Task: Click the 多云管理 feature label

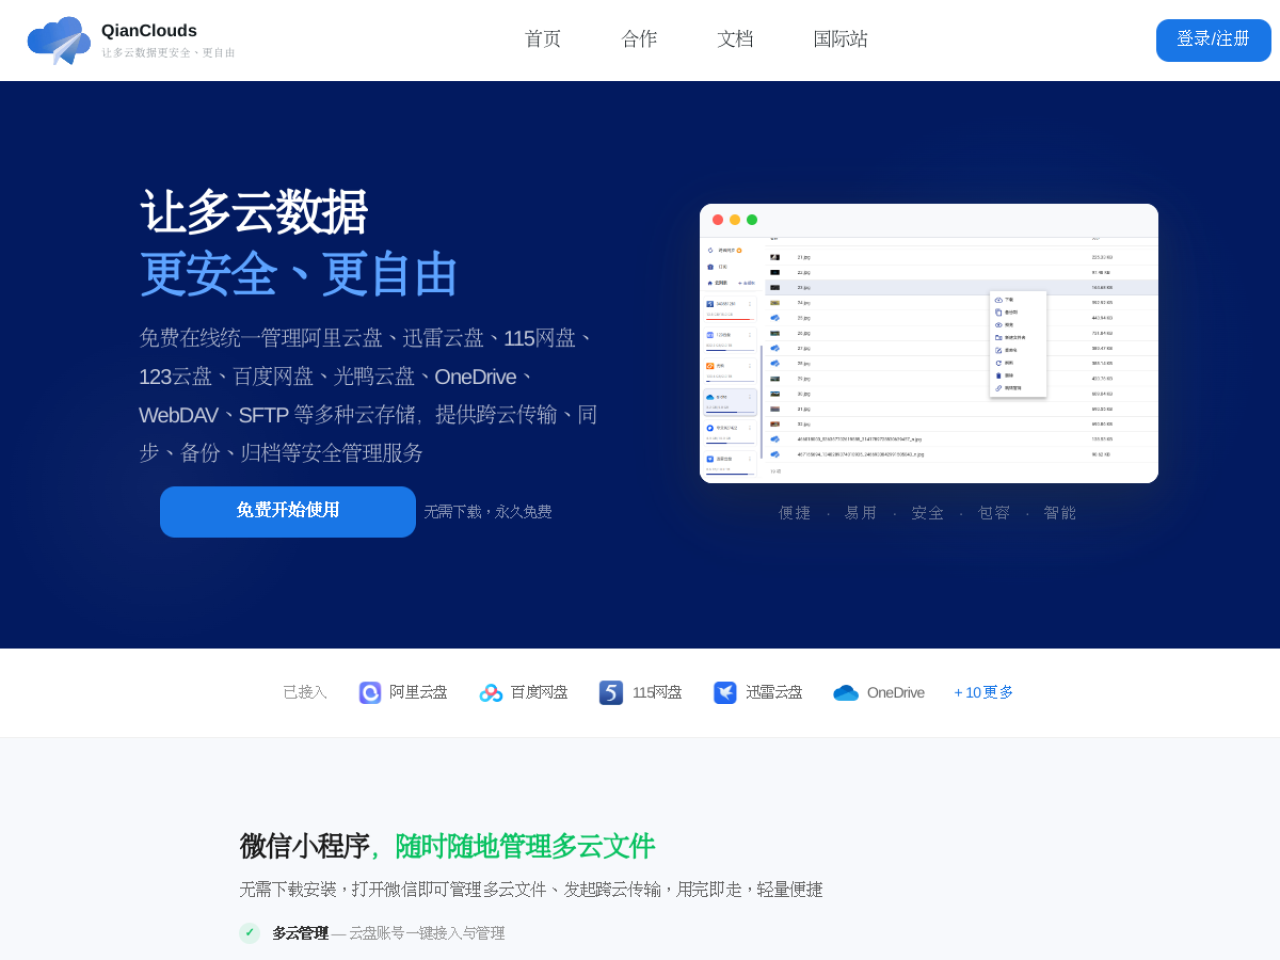Action: 300,933
